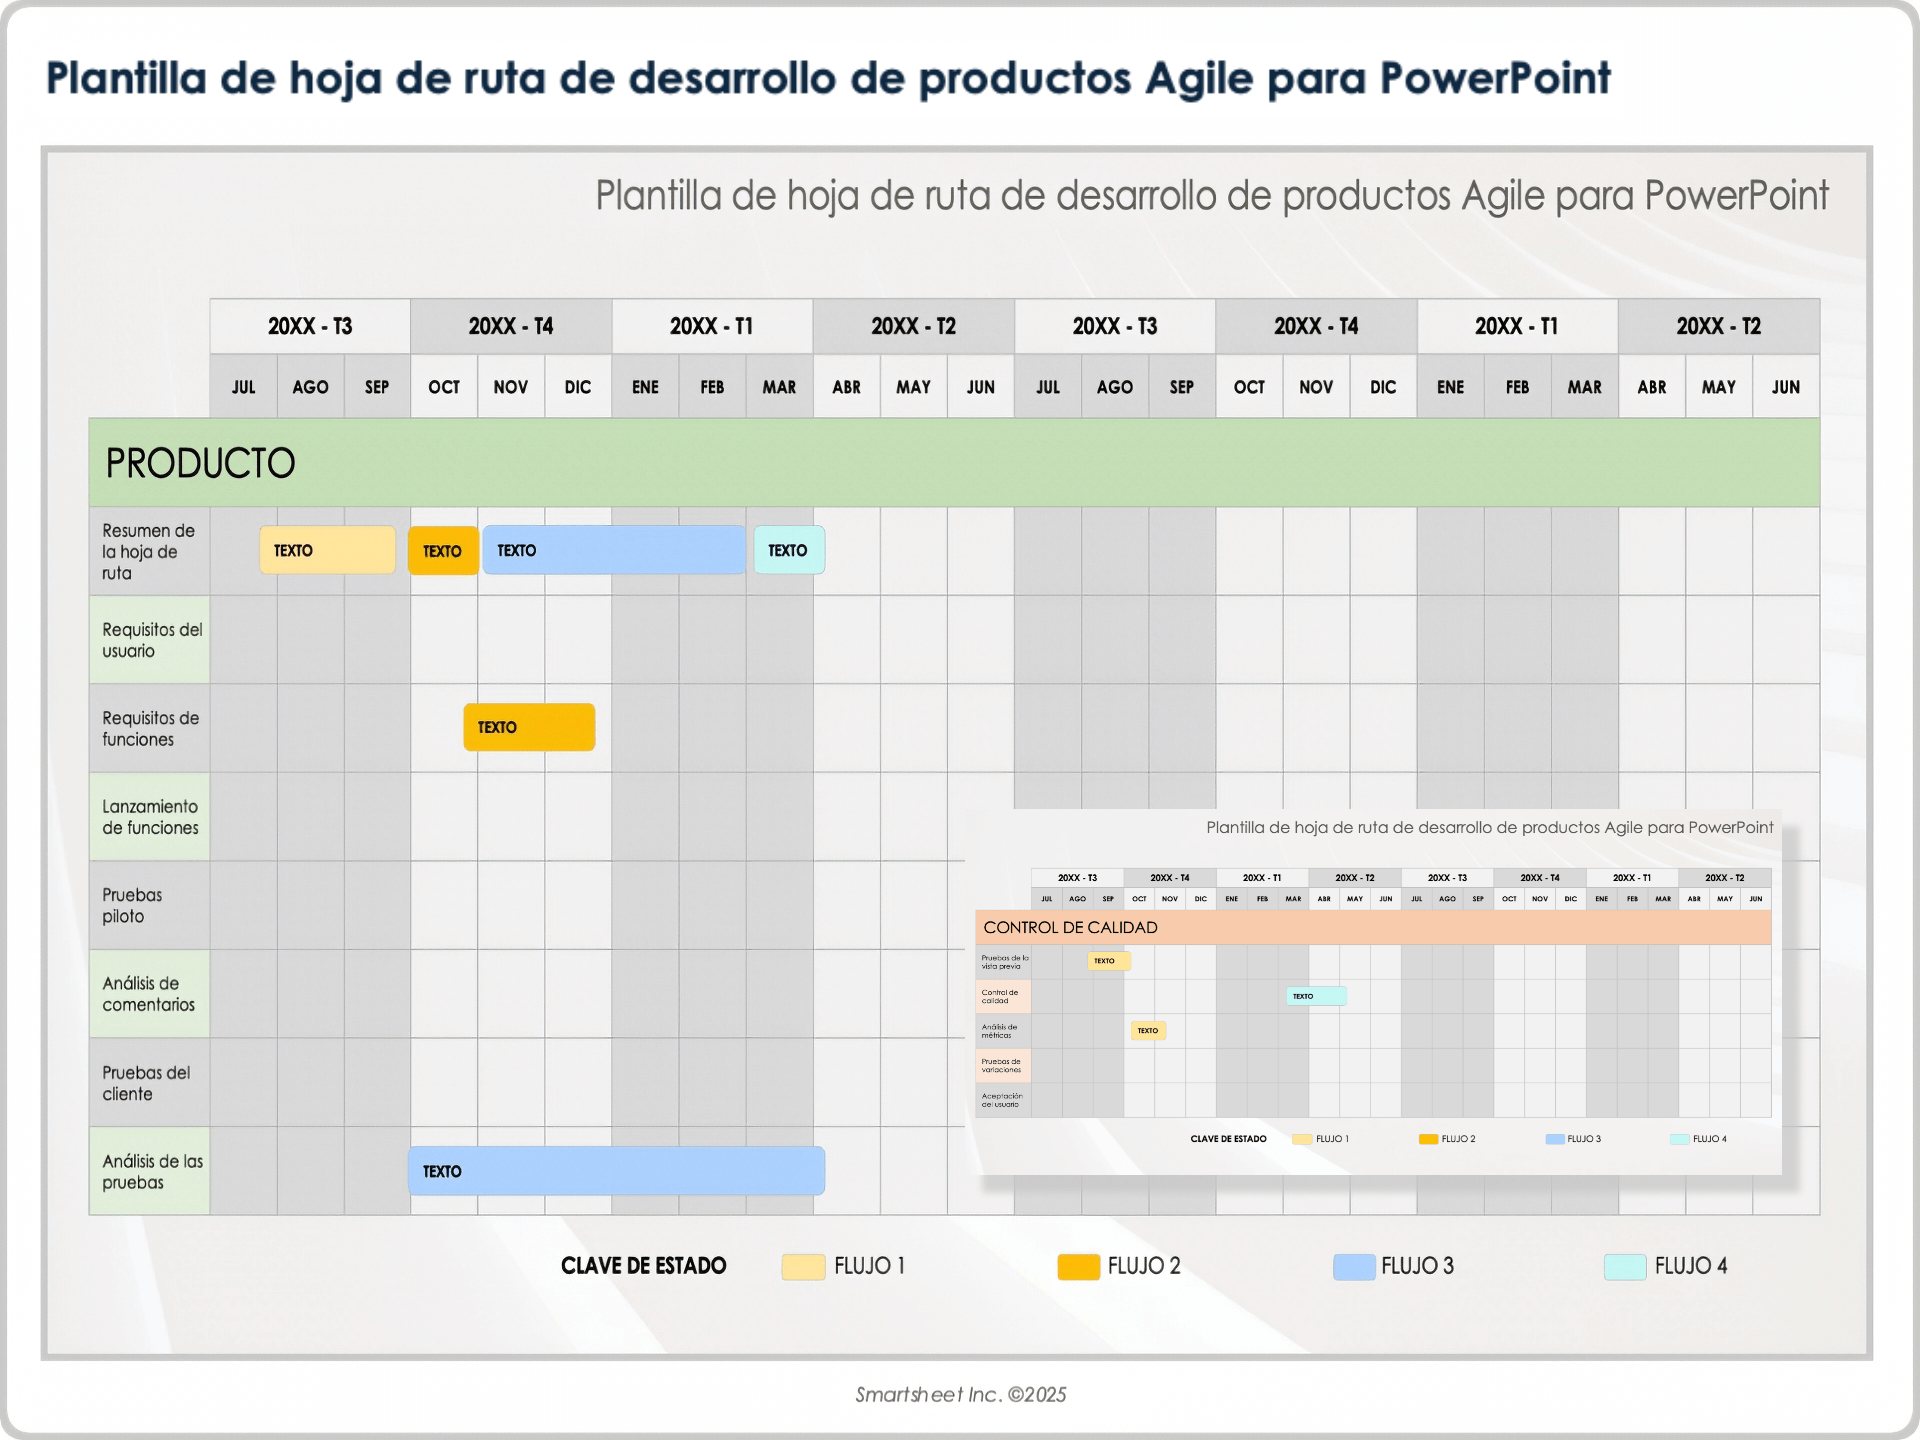Select the CONTROL DE CALIDAD header in the inset
The height and width of the screenshot is (1440, 1920).
(x=1071, y=928)
